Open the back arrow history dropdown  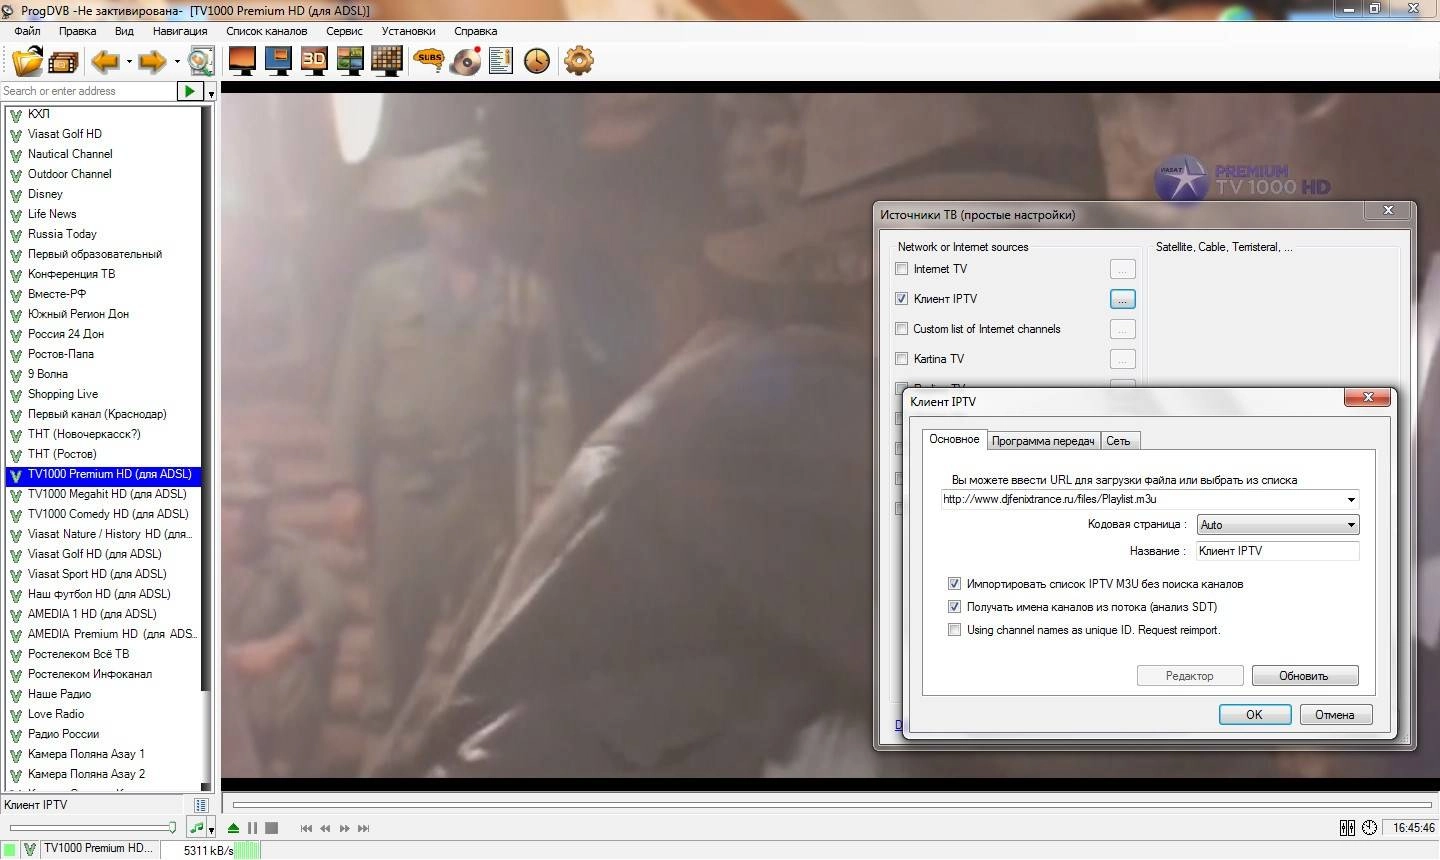[x=129, y=62]
